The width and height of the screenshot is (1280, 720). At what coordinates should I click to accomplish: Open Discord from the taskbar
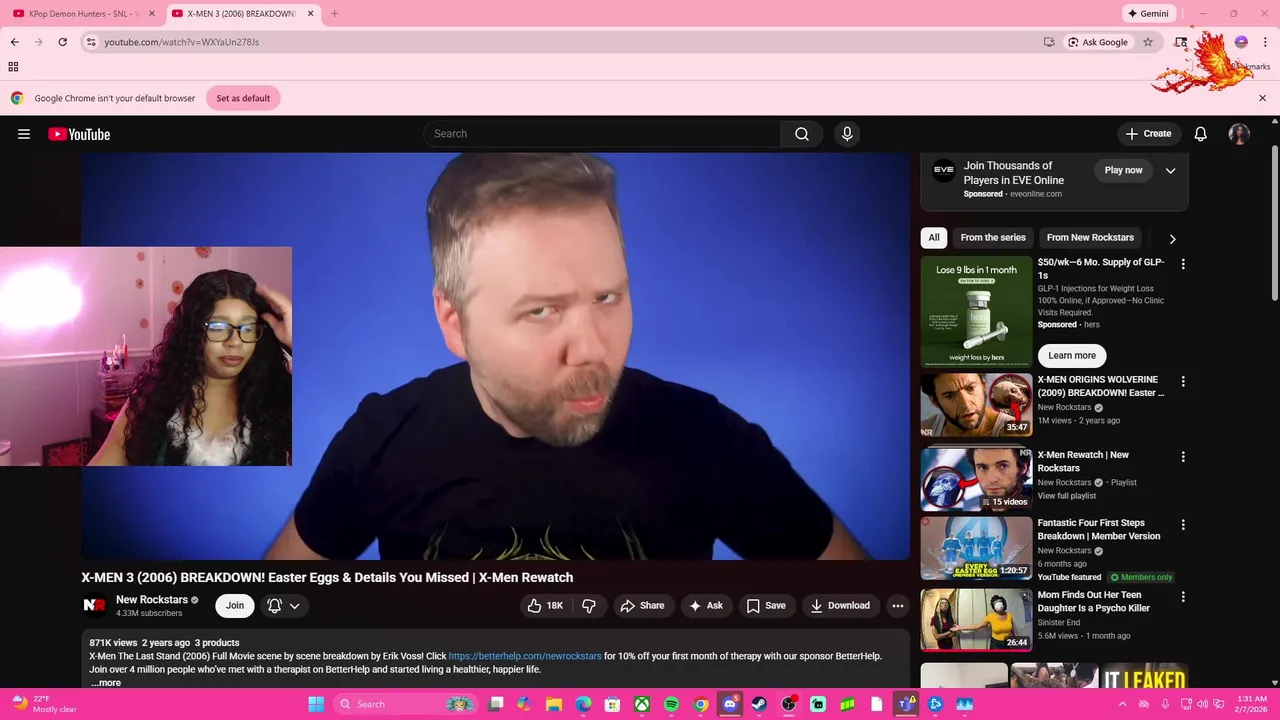click(x=731, y=704)
